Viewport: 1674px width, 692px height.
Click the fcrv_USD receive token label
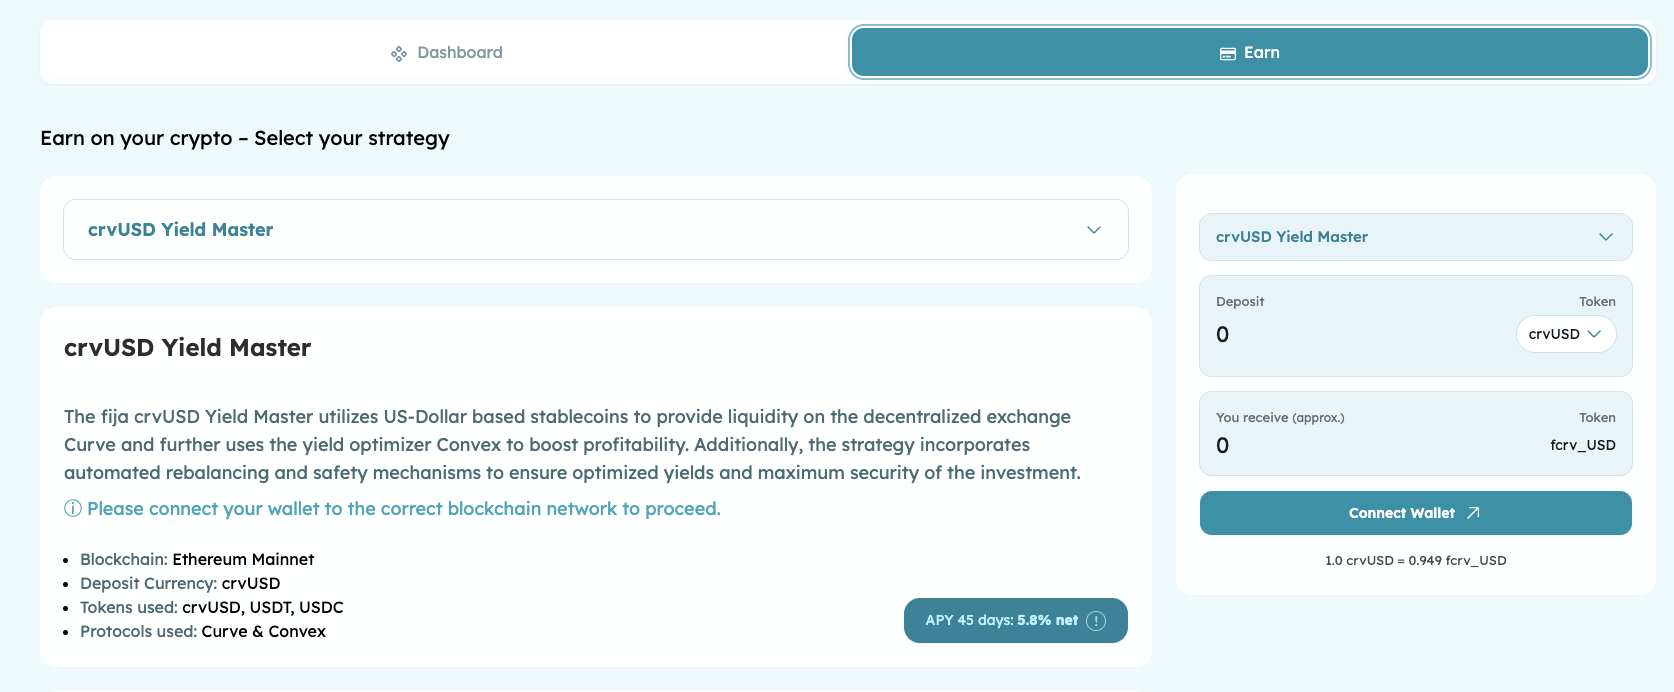pos(1582,445)
